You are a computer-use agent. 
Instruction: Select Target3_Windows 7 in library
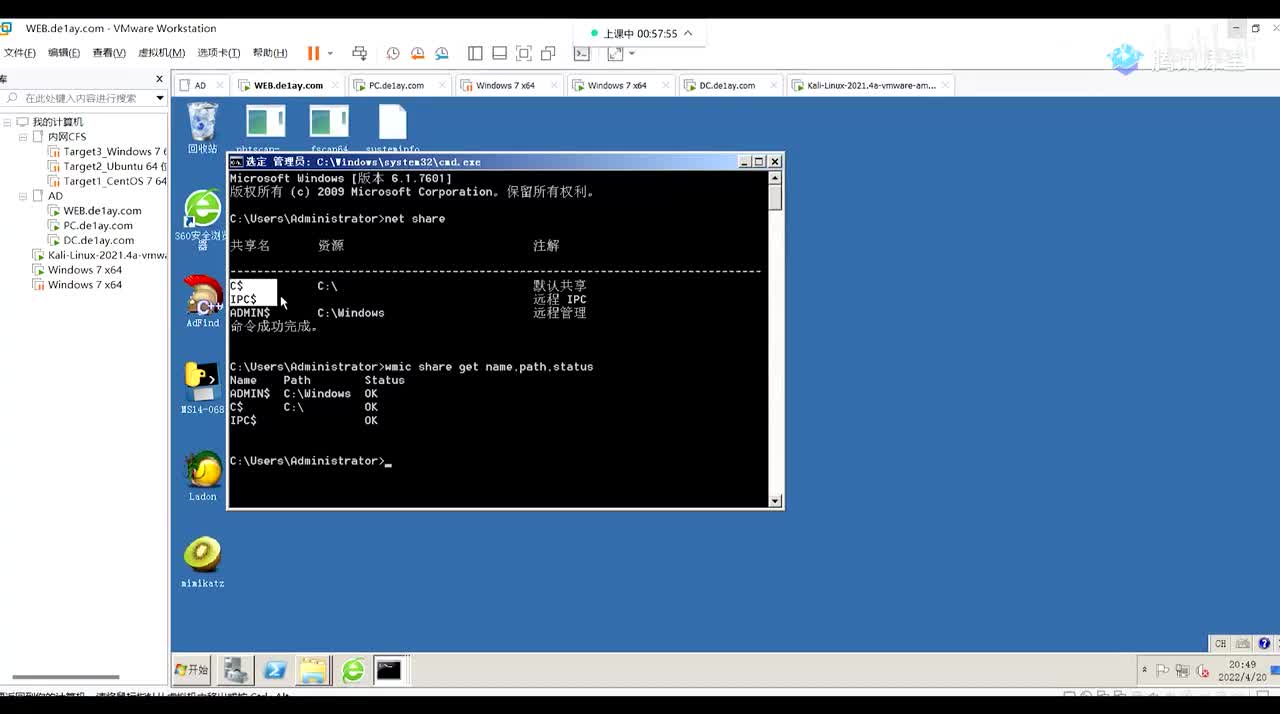107,152
